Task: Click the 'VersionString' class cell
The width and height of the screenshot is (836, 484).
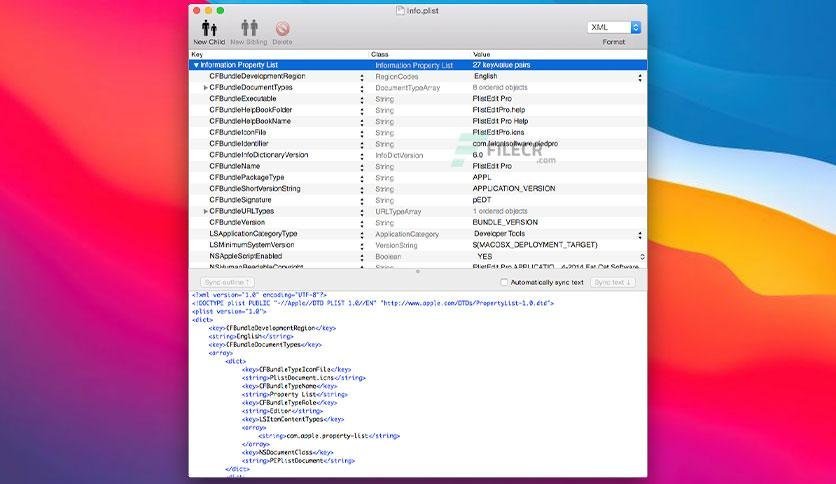Action: pyautogui.click(x=396, y=246)
